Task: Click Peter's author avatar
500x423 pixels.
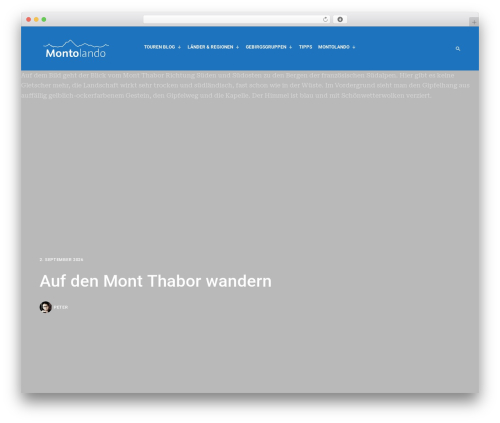Action: (x=45, y=307)
